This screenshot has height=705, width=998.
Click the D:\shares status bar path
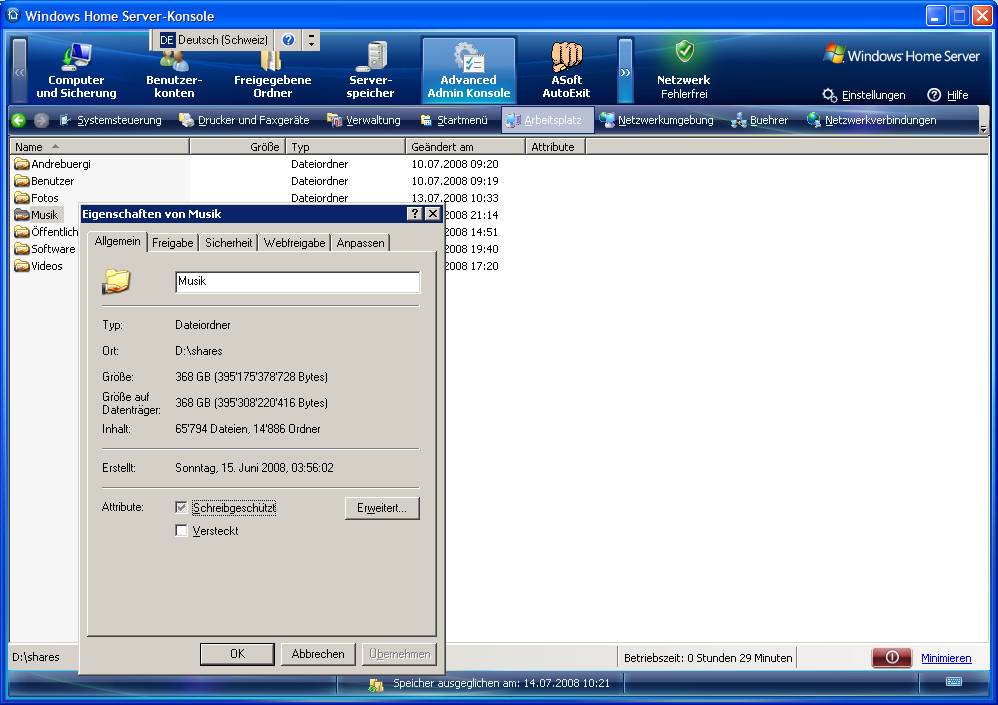[x=36, y=657]
